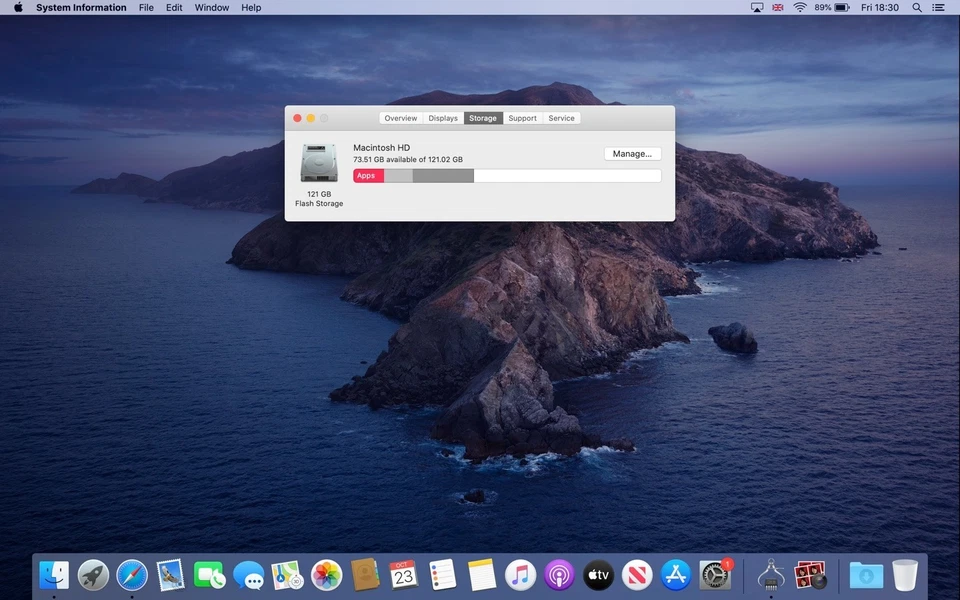Open the Apple menu
Screen dimensions: 960x600
[18, 7]
